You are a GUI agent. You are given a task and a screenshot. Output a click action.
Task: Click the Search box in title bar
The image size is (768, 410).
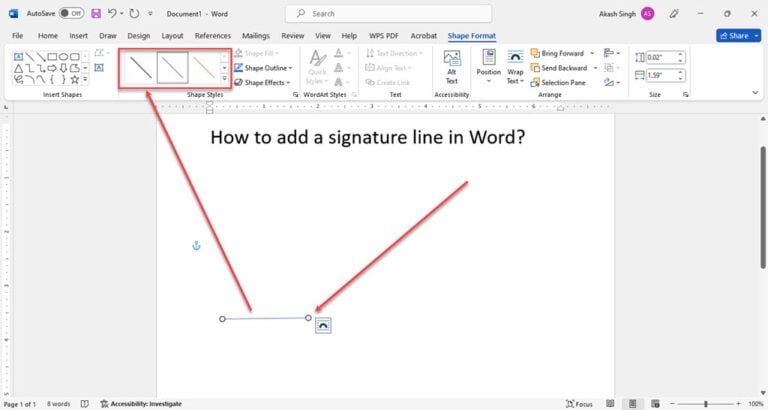[x=388, y=14]
